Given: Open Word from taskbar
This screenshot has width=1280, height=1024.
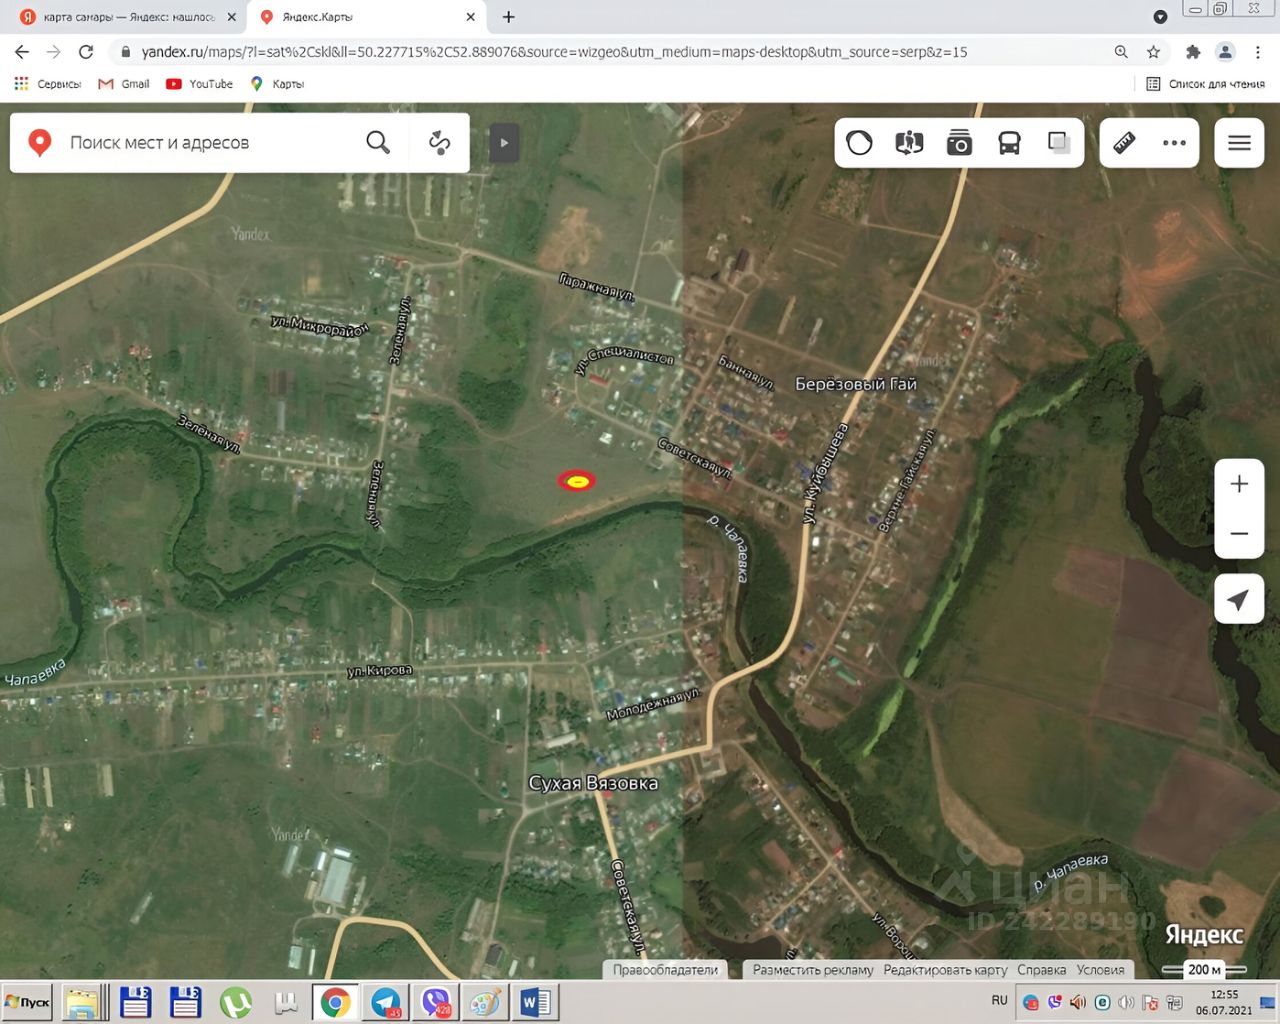Looking at the screenshot, I should 535,1002.
